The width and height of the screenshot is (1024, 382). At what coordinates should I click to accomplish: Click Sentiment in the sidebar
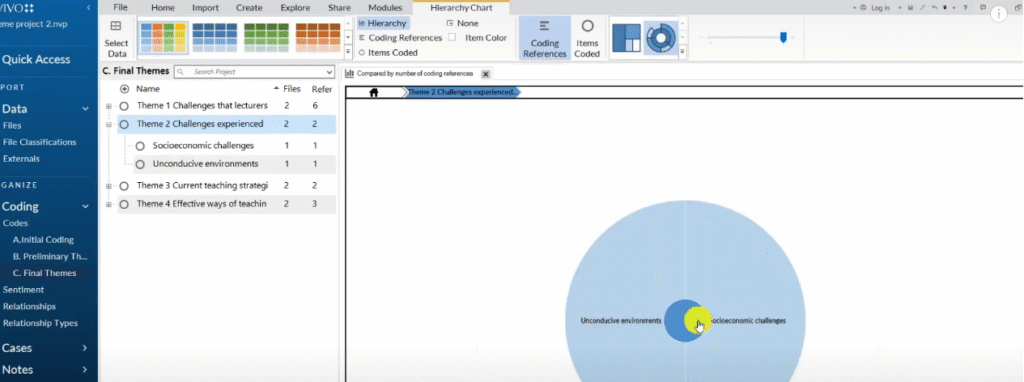(x=24, y=289)
